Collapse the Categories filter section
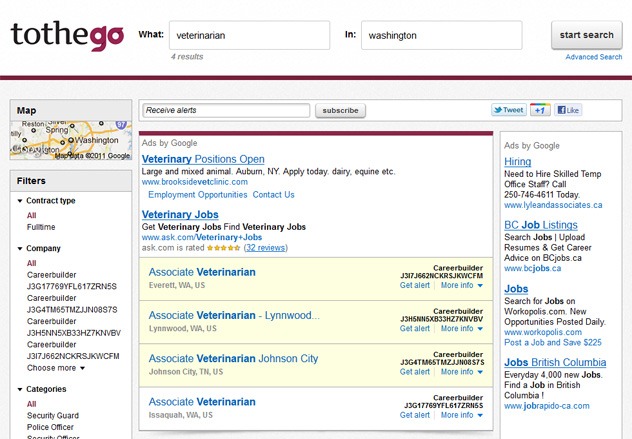The image size is (632, 439). tap(42, 389)
